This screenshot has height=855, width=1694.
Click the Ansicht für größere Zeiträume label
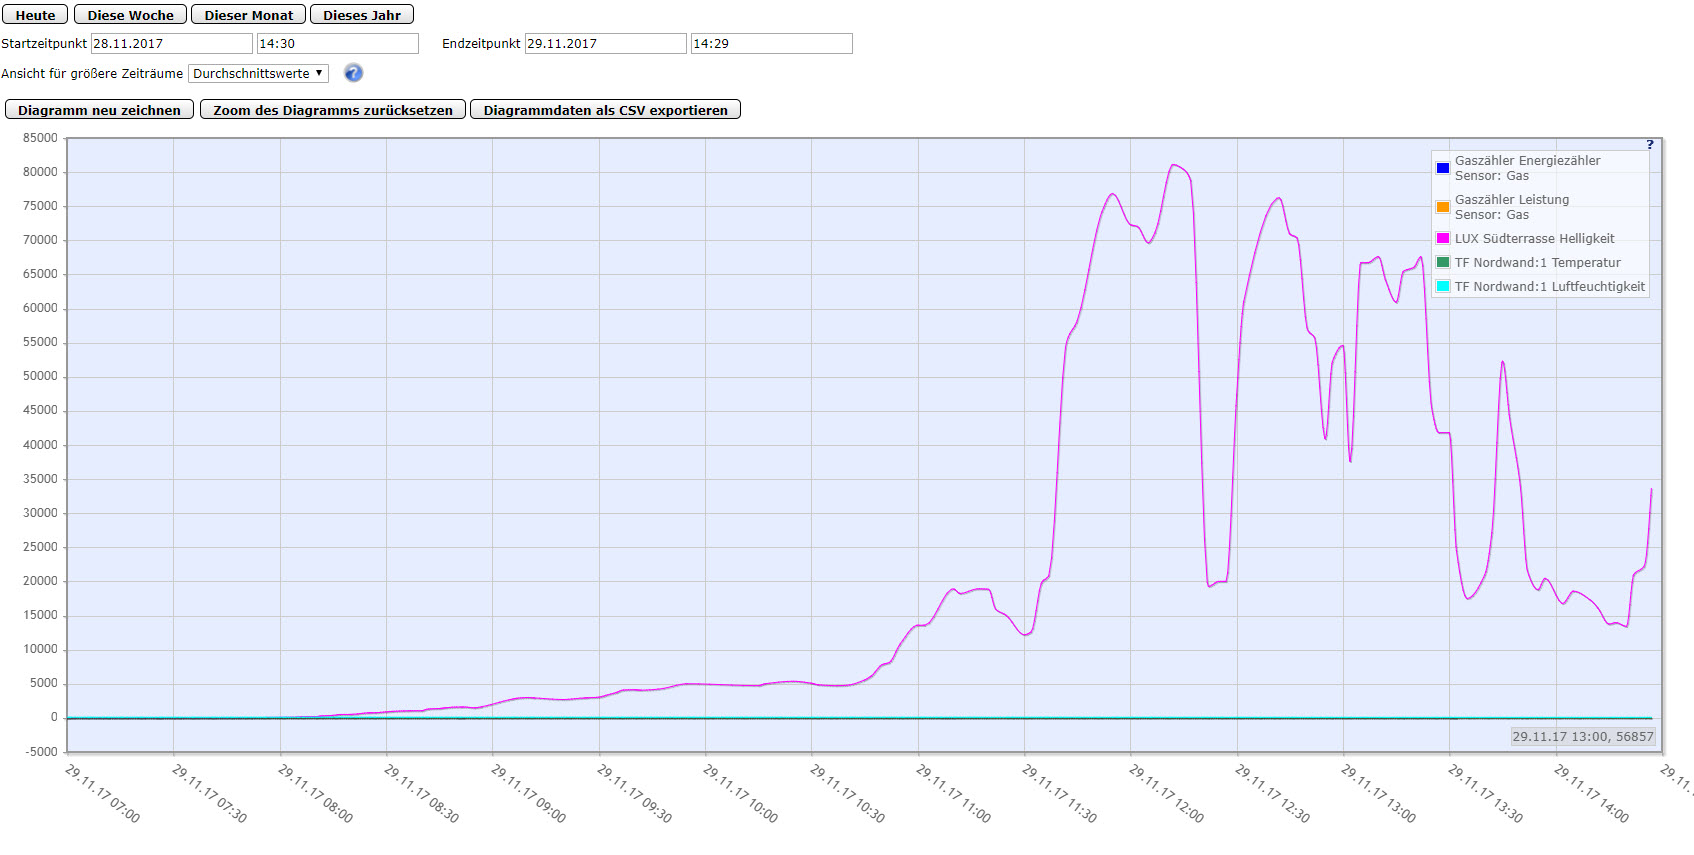pyautogui.click(x=92, y=74)
